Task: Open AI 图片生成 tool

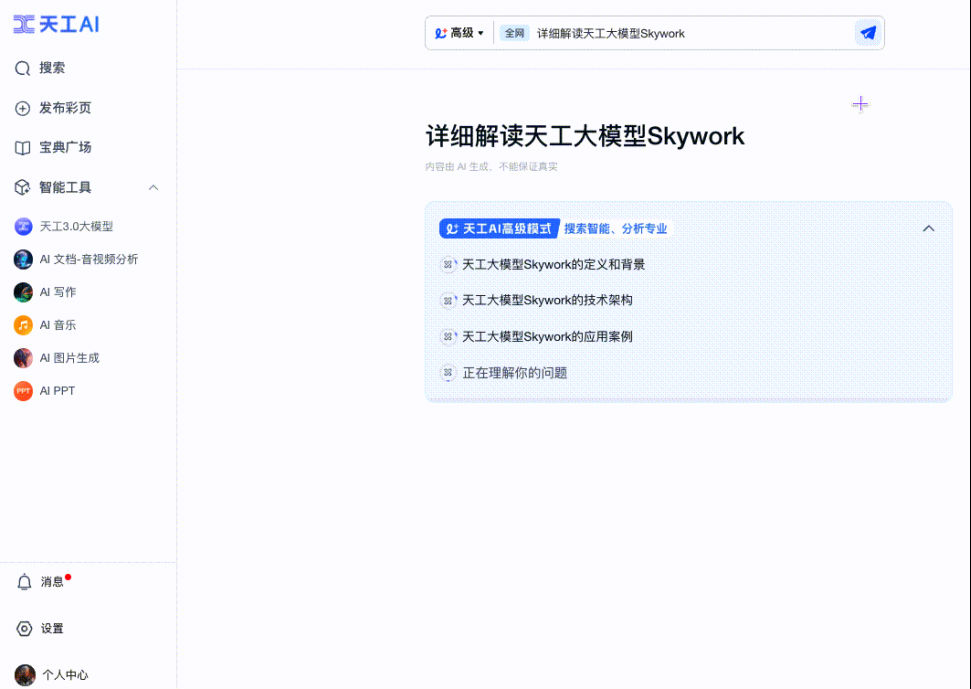Action: [x=69, y=358]
